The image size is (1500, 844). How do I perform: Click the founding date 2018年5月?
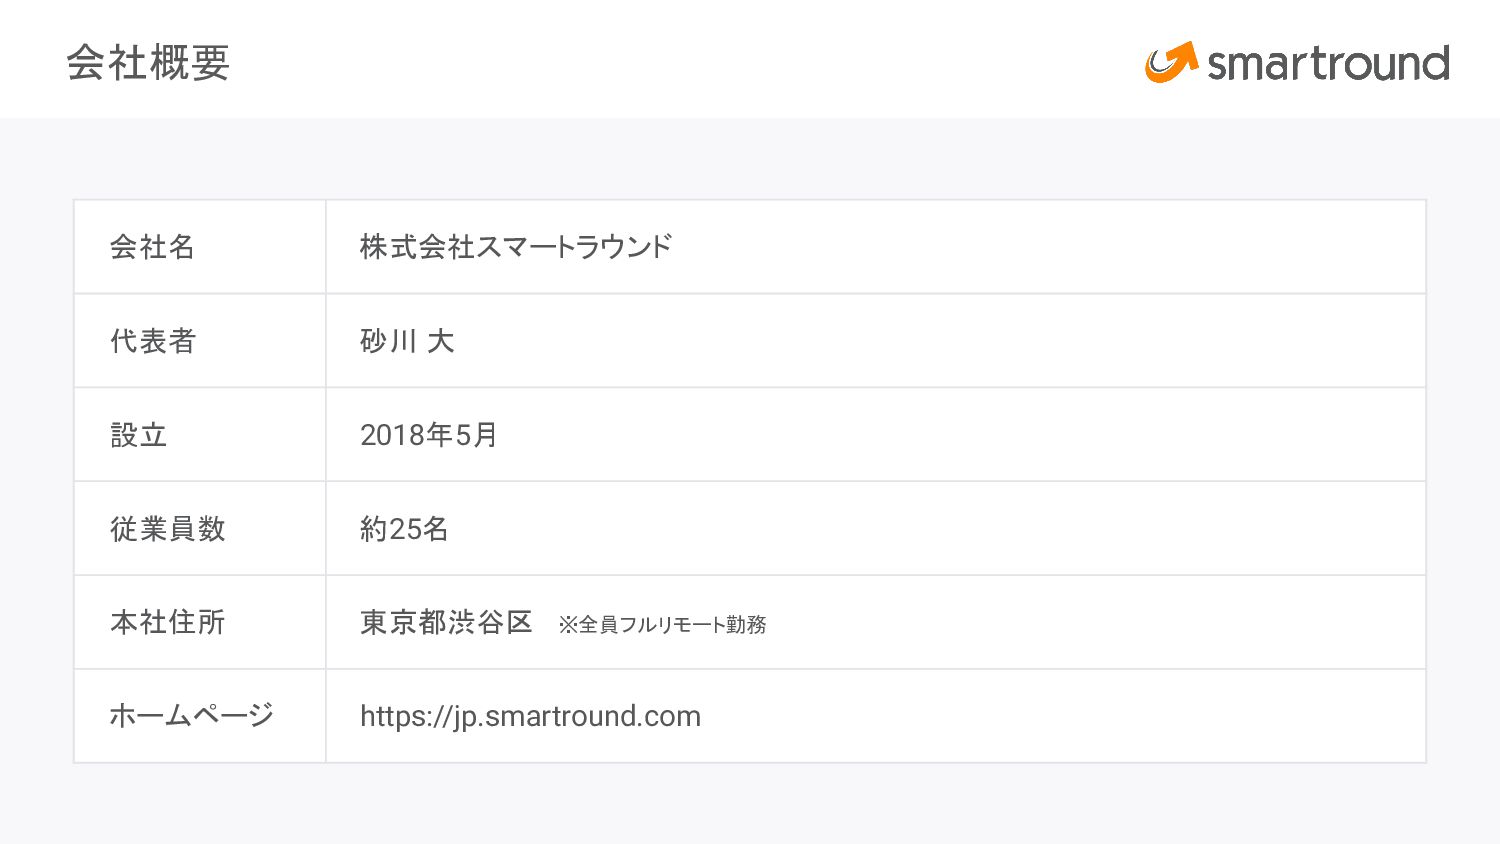point(428,435)
